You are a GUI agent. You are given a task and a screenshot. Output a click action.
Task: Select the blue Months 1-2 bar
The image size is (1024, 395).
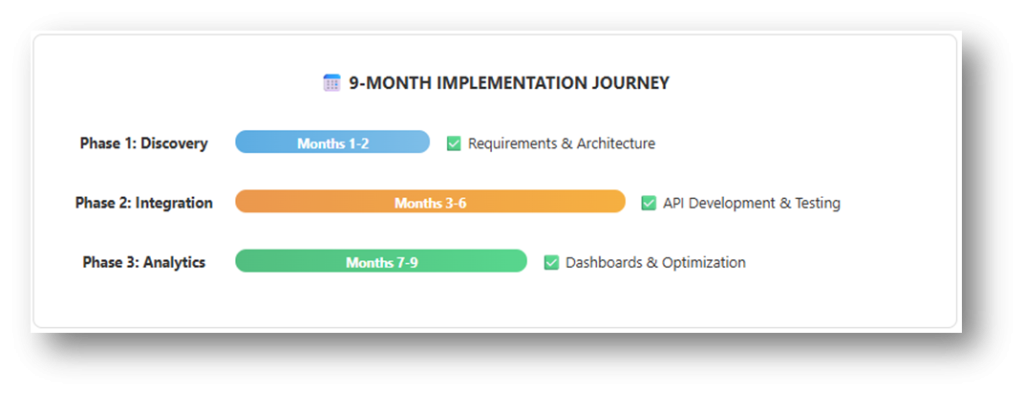tap(332, 142)
